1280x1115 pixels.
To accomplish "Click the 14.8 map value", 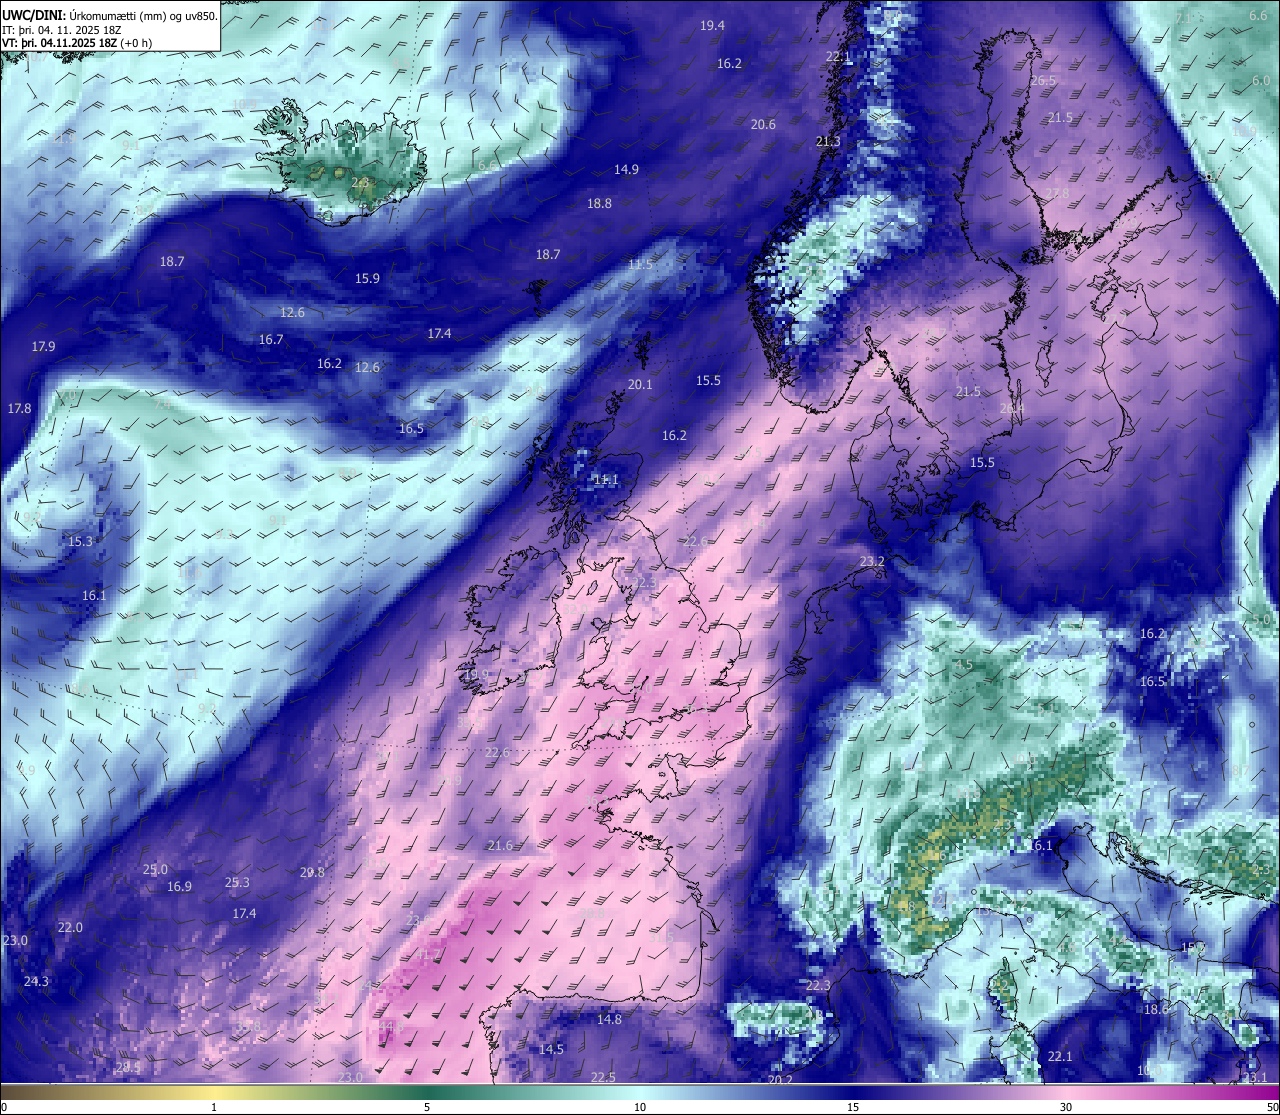I will [609, 1020].
